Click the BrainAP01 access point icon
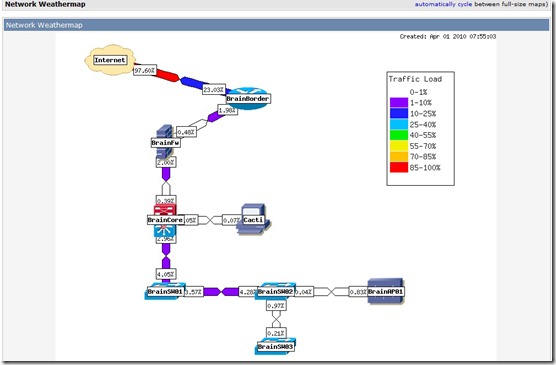Screen dimensions: 556x365 385,291
